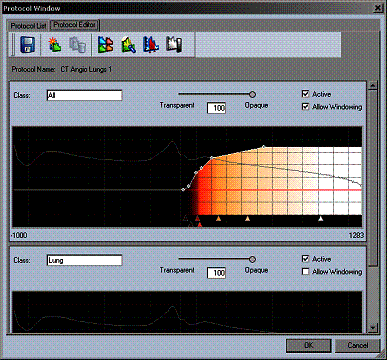This screenshot has height=360, width=387.
Task: Select the bright red marker in lower row
Action: coord(200,225)
